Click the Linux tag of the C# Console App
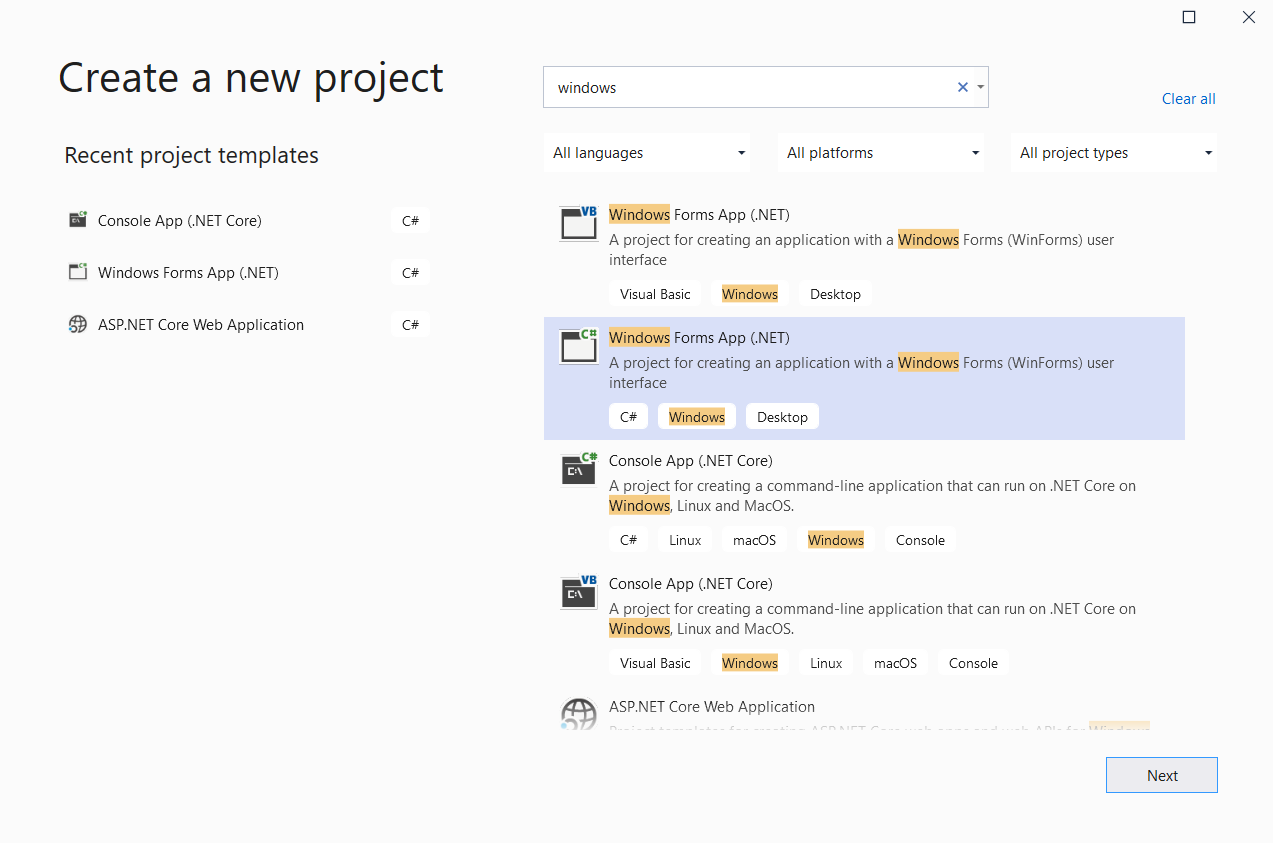 click(x=685, y=540)
